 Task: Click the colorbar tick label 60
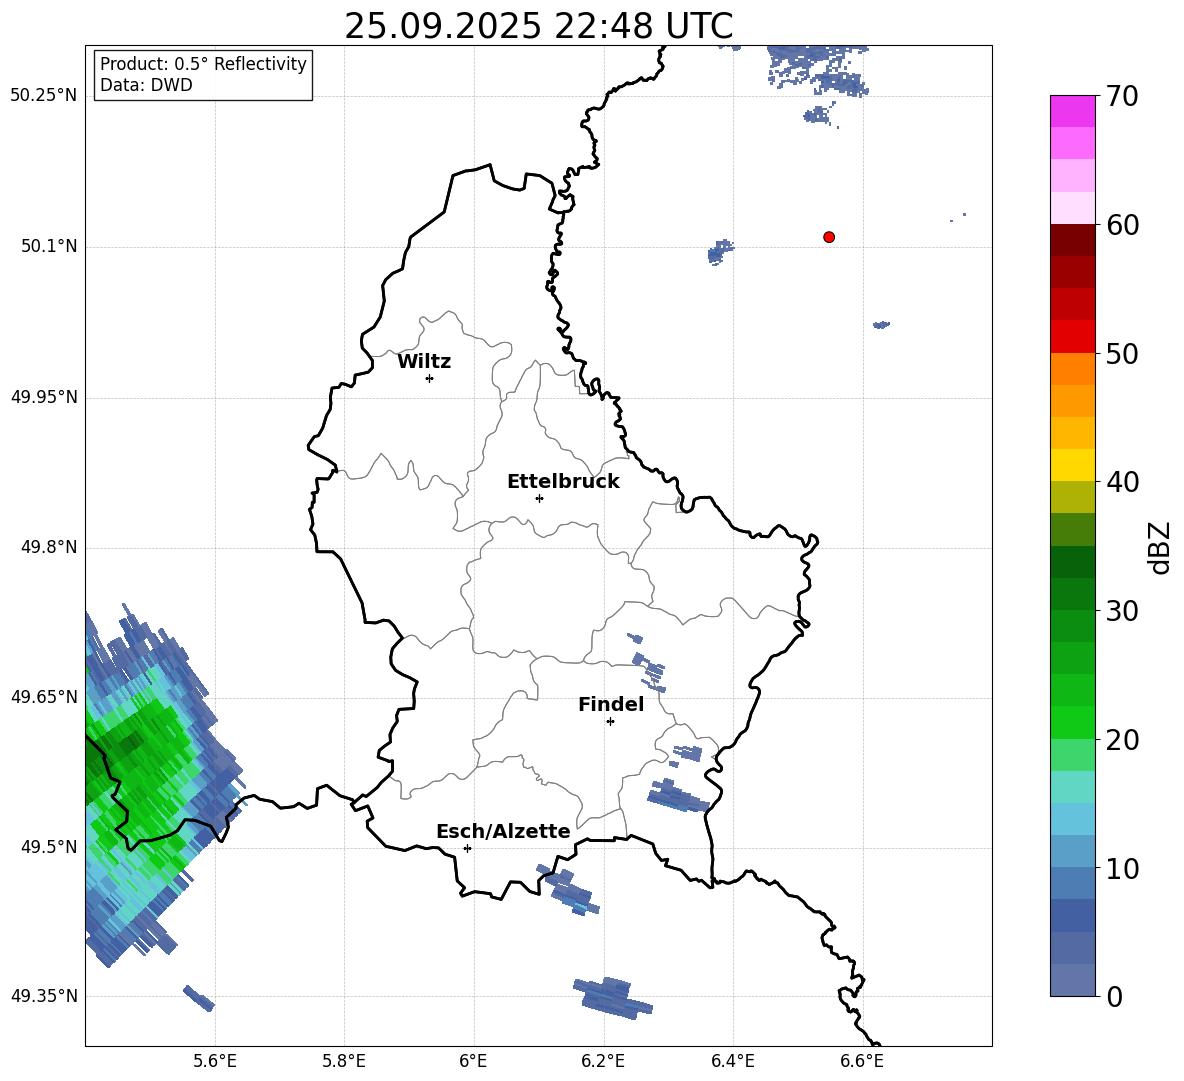[1123, 225]
